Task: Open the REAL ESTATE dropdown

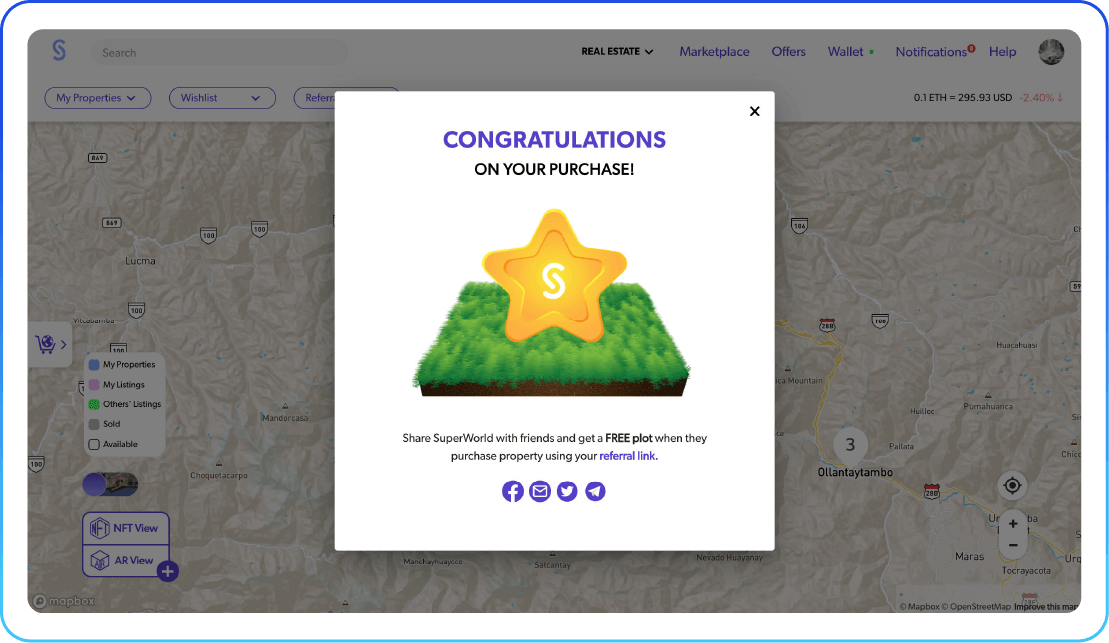Action: coord(617,52)
